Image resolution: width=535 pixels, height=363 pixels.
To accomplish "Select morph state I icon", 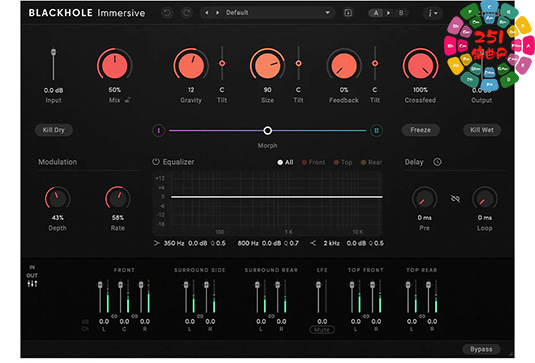I will (x=159, y=130).
